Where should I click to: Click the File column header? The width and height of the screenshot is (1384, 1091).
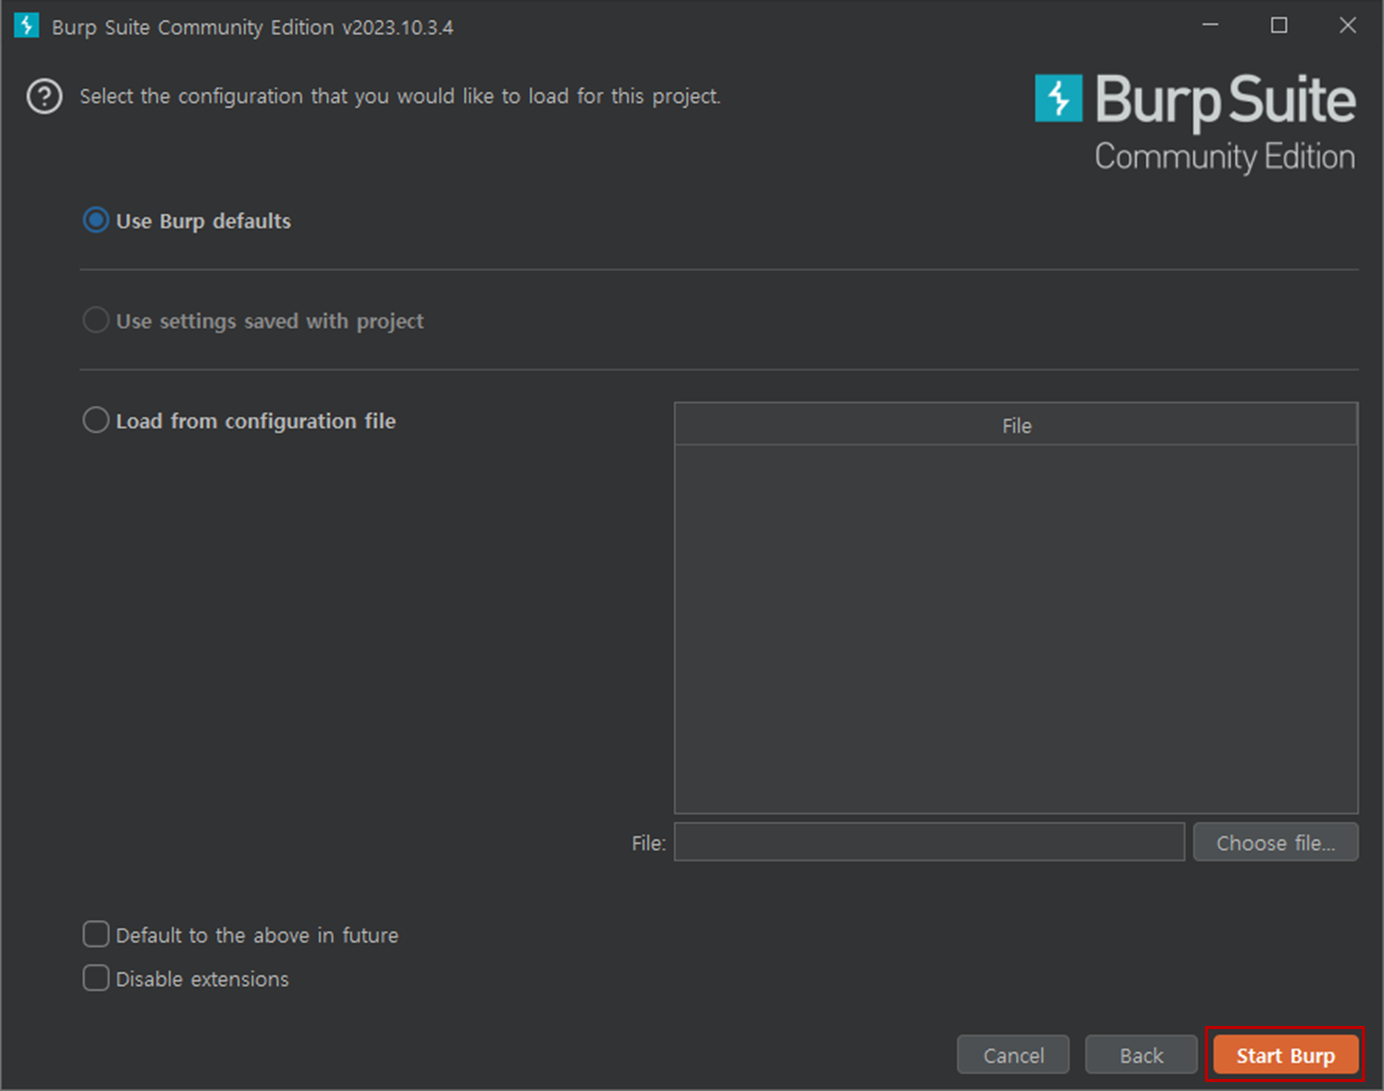[x=1016, y=425]
